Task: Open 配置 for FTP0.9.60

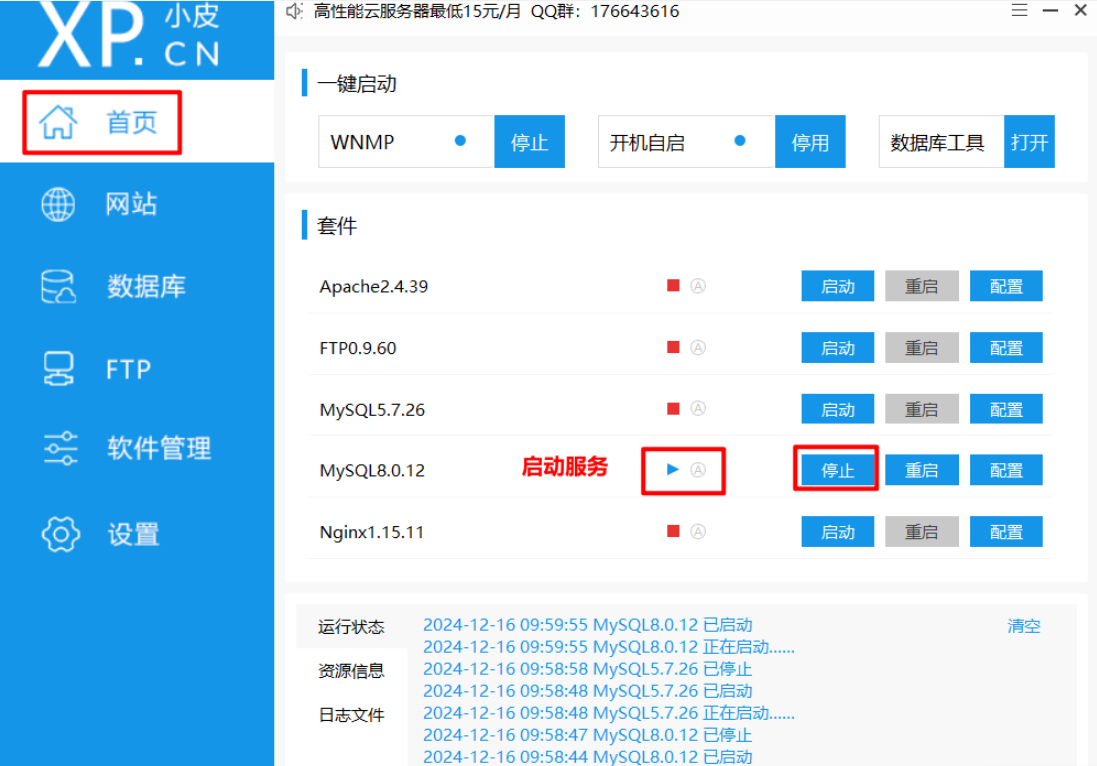Action: coord(1006,348)
